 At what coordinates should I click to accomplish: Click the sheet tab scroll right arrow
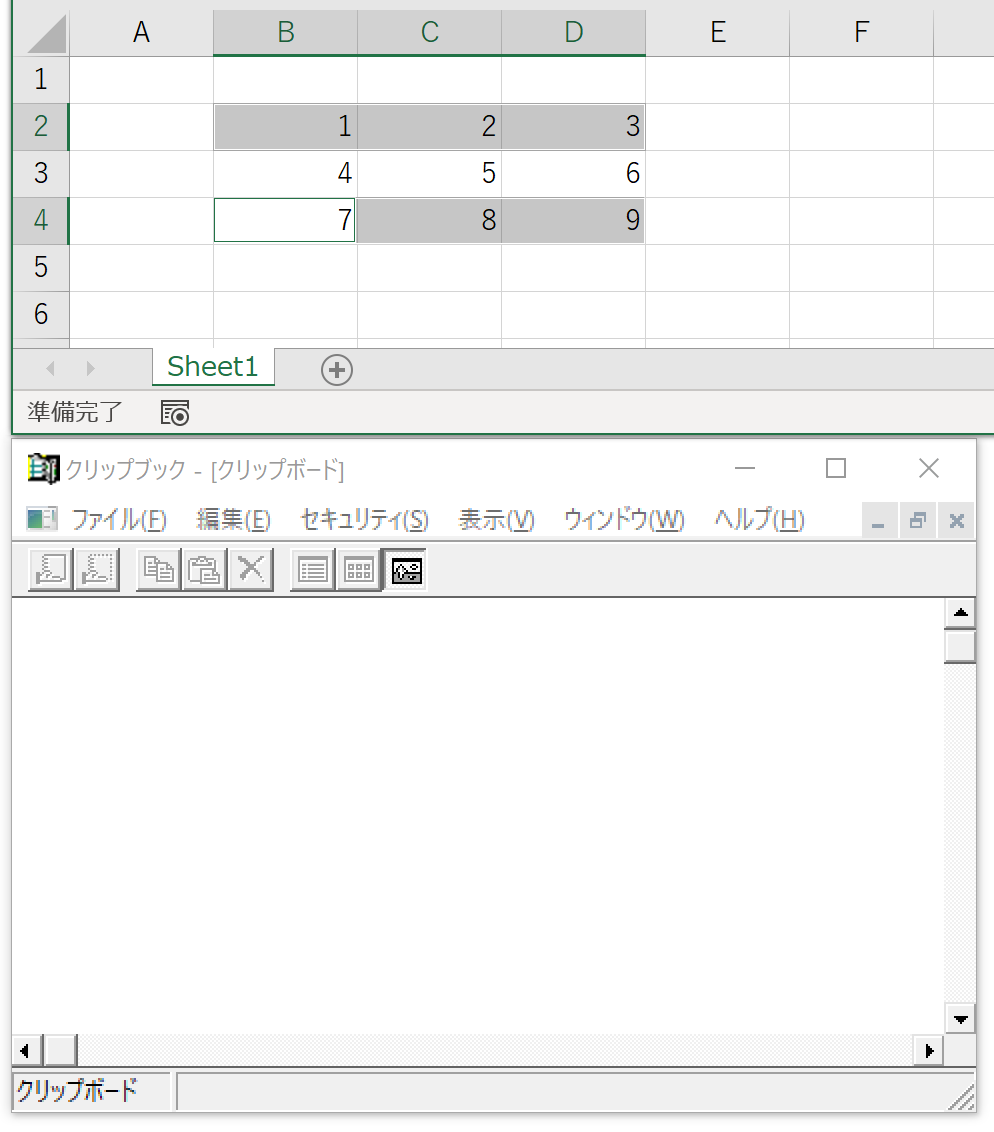[x=90, y=369]
